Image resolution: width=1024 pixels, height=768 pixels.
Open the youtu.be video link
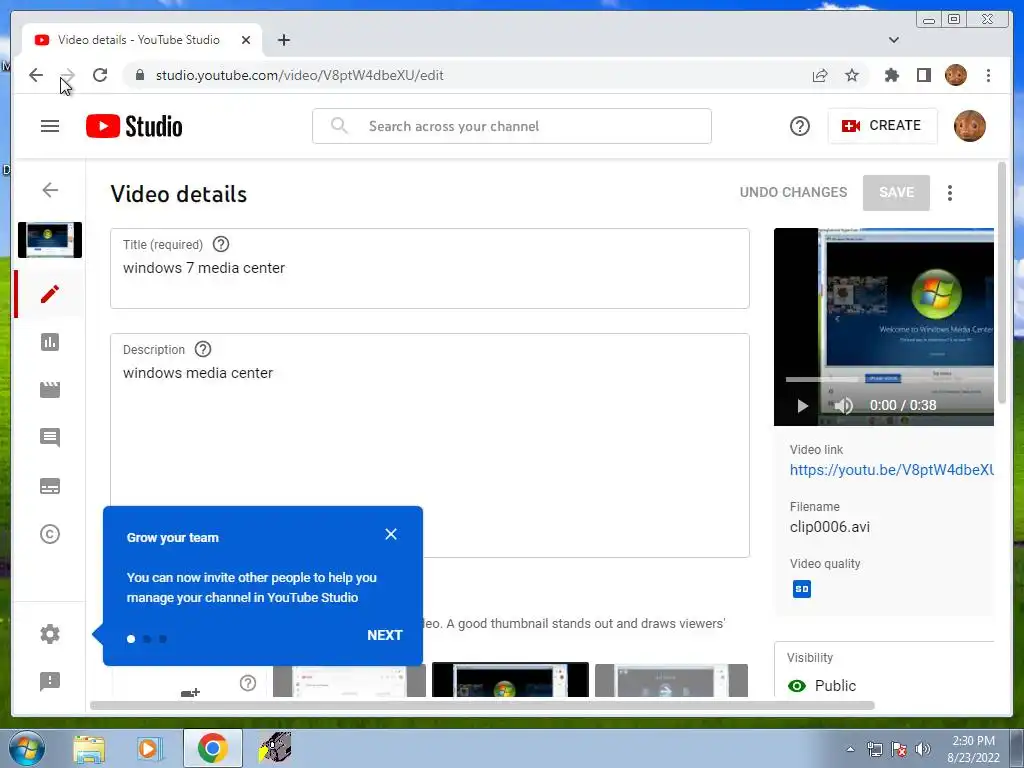point(891,470)
